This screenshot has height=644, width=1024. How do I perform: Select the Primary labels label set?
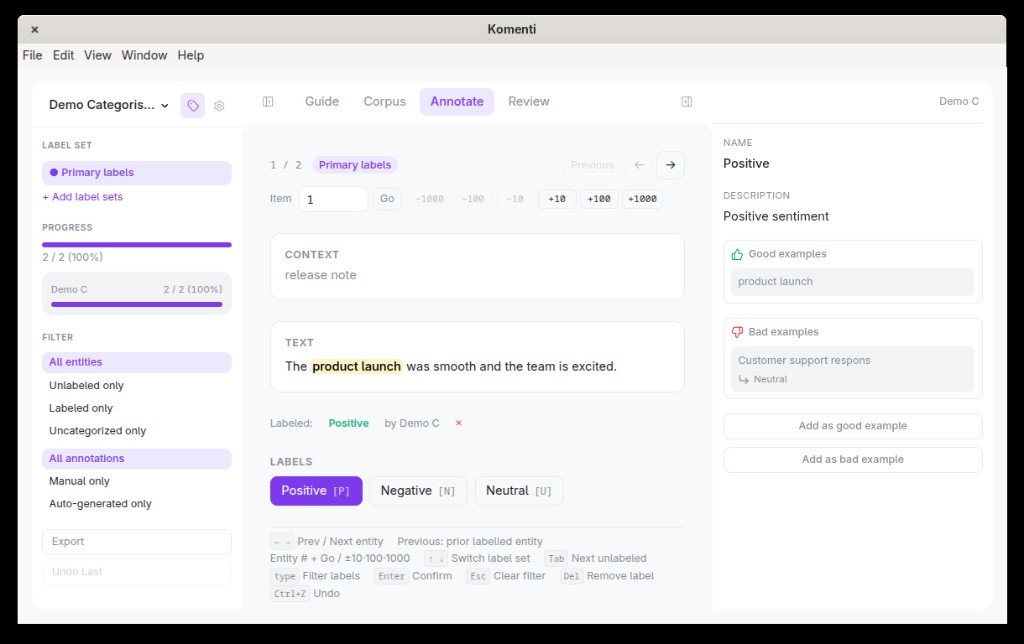(x=136, y=172)
